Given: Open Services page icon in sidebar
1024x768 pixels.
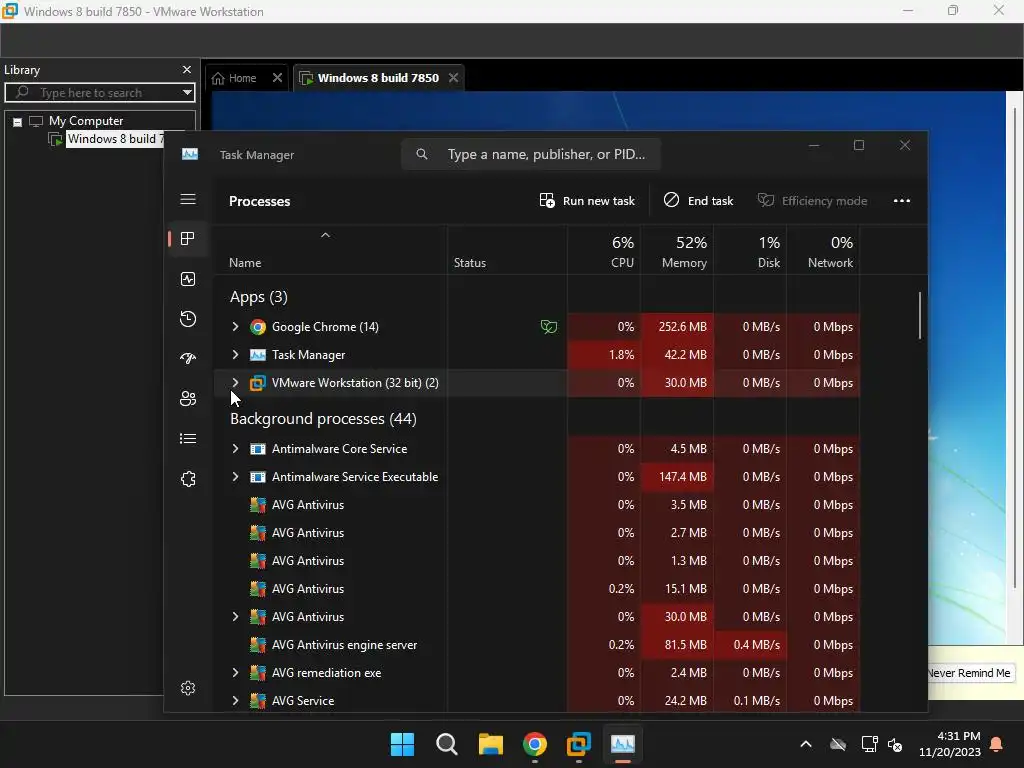Looking at the screenshot, I should click(188, 479).
